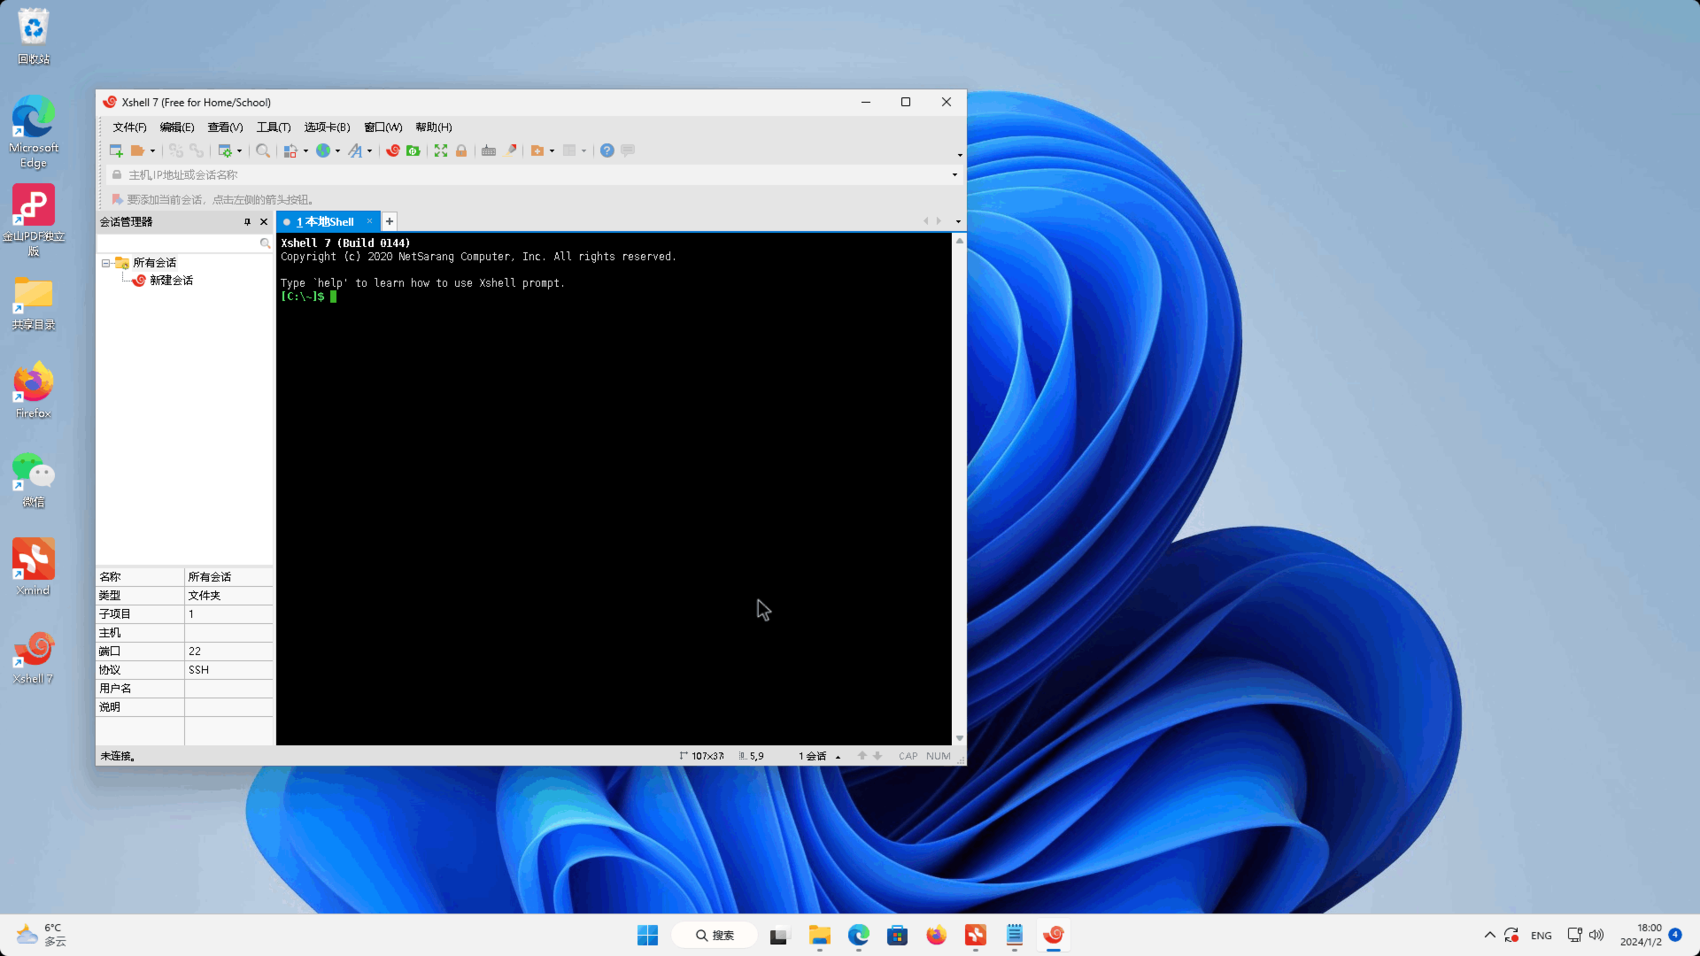Click the 1 会话 status bar selector
Viewport: 1700px width, 956px height.
click(x=819, y=756)
